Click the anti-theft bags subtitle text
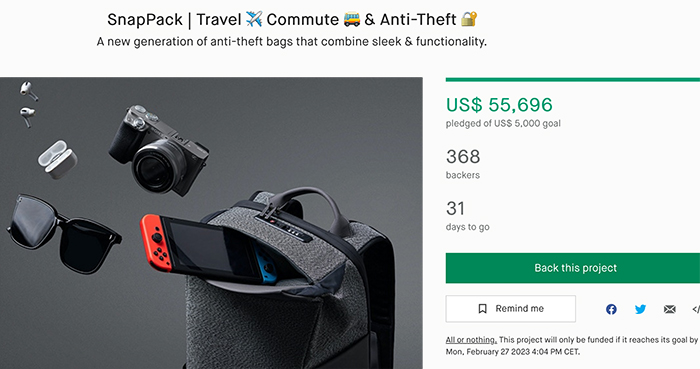Image resolution: width=700 pixels, height=369 pixels. 292,41
